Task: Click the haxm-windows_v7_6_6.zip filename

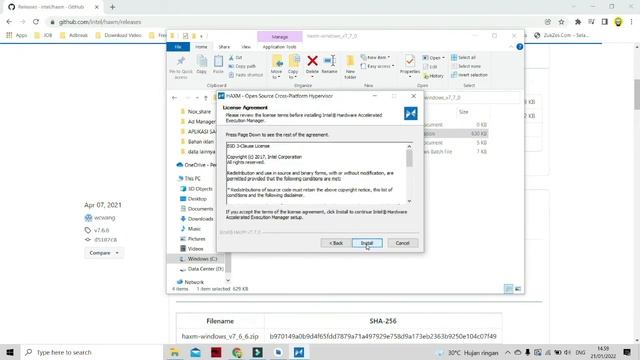Action: point(220,336)
